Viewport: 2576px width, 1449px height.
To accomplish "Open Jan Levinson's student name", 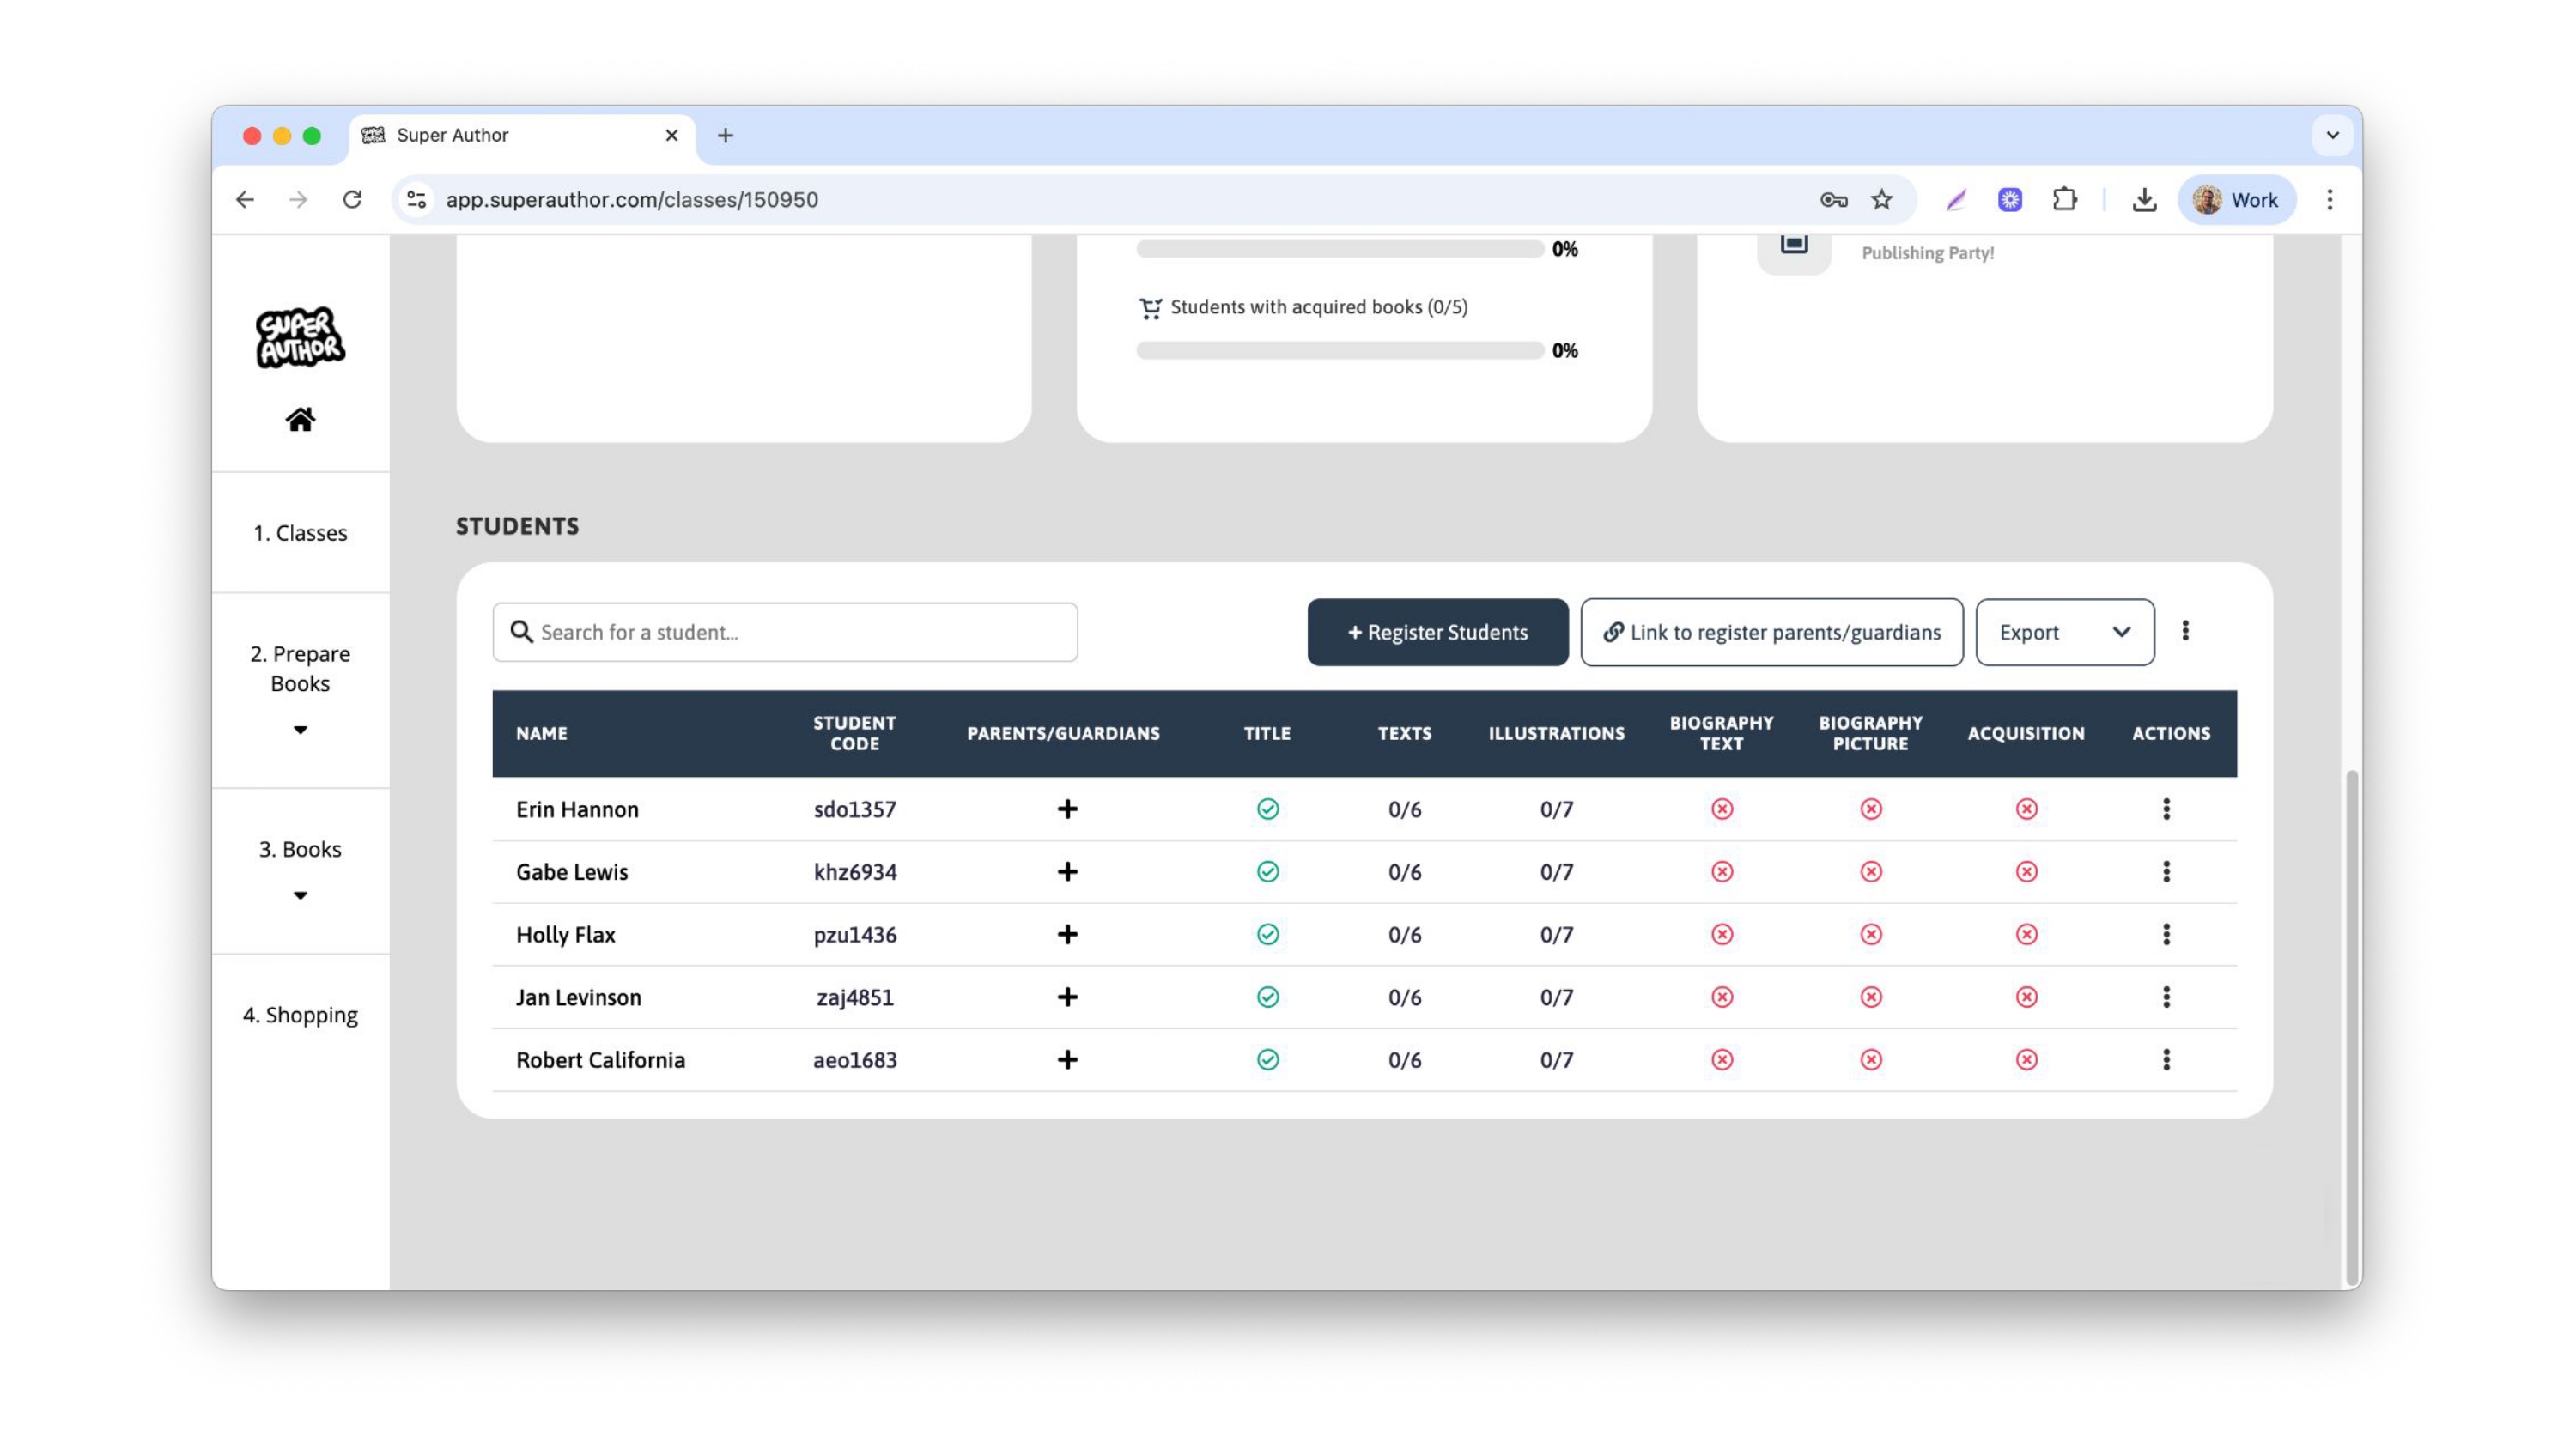I will pos(579,997).
